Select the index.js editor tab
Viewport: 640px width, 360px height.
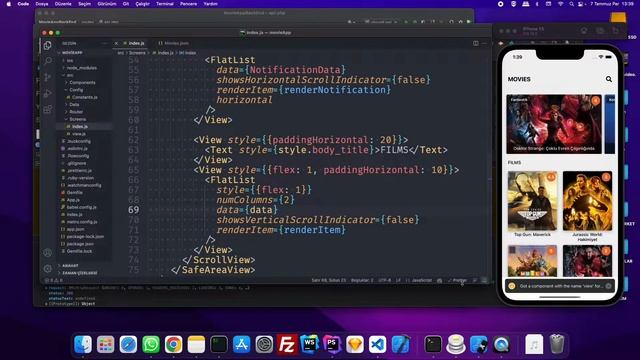click(x=134, y=43)
